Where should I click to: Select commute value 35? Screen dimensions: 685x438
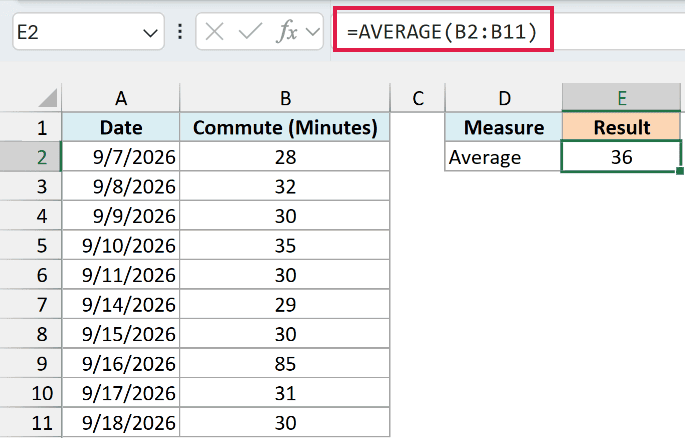[x=285, y=245]
